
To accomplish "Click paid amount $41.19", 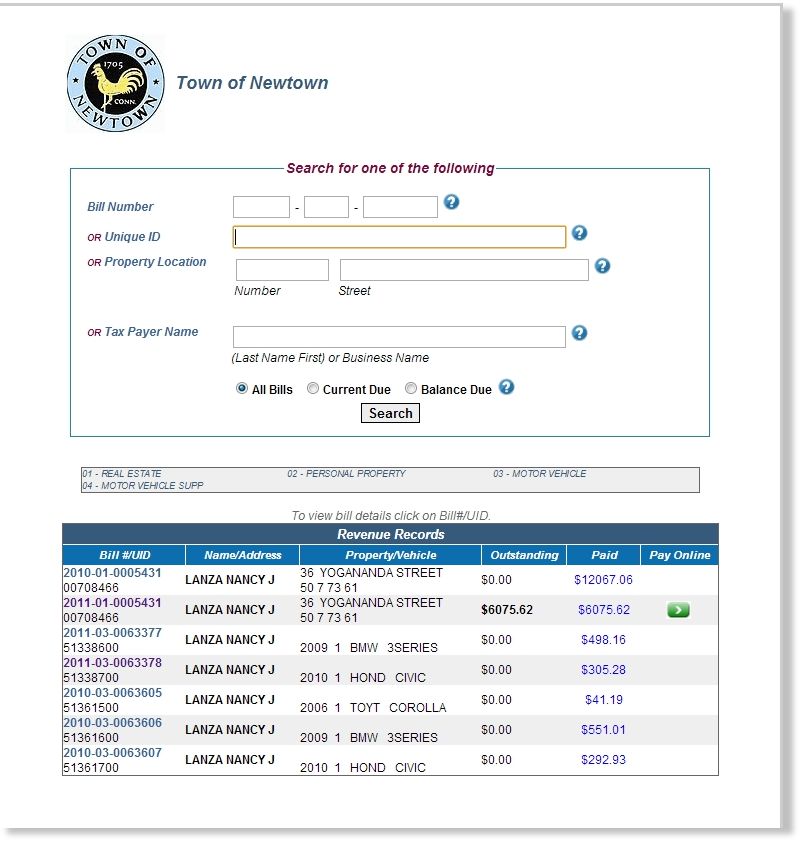I will coord(604,700).
